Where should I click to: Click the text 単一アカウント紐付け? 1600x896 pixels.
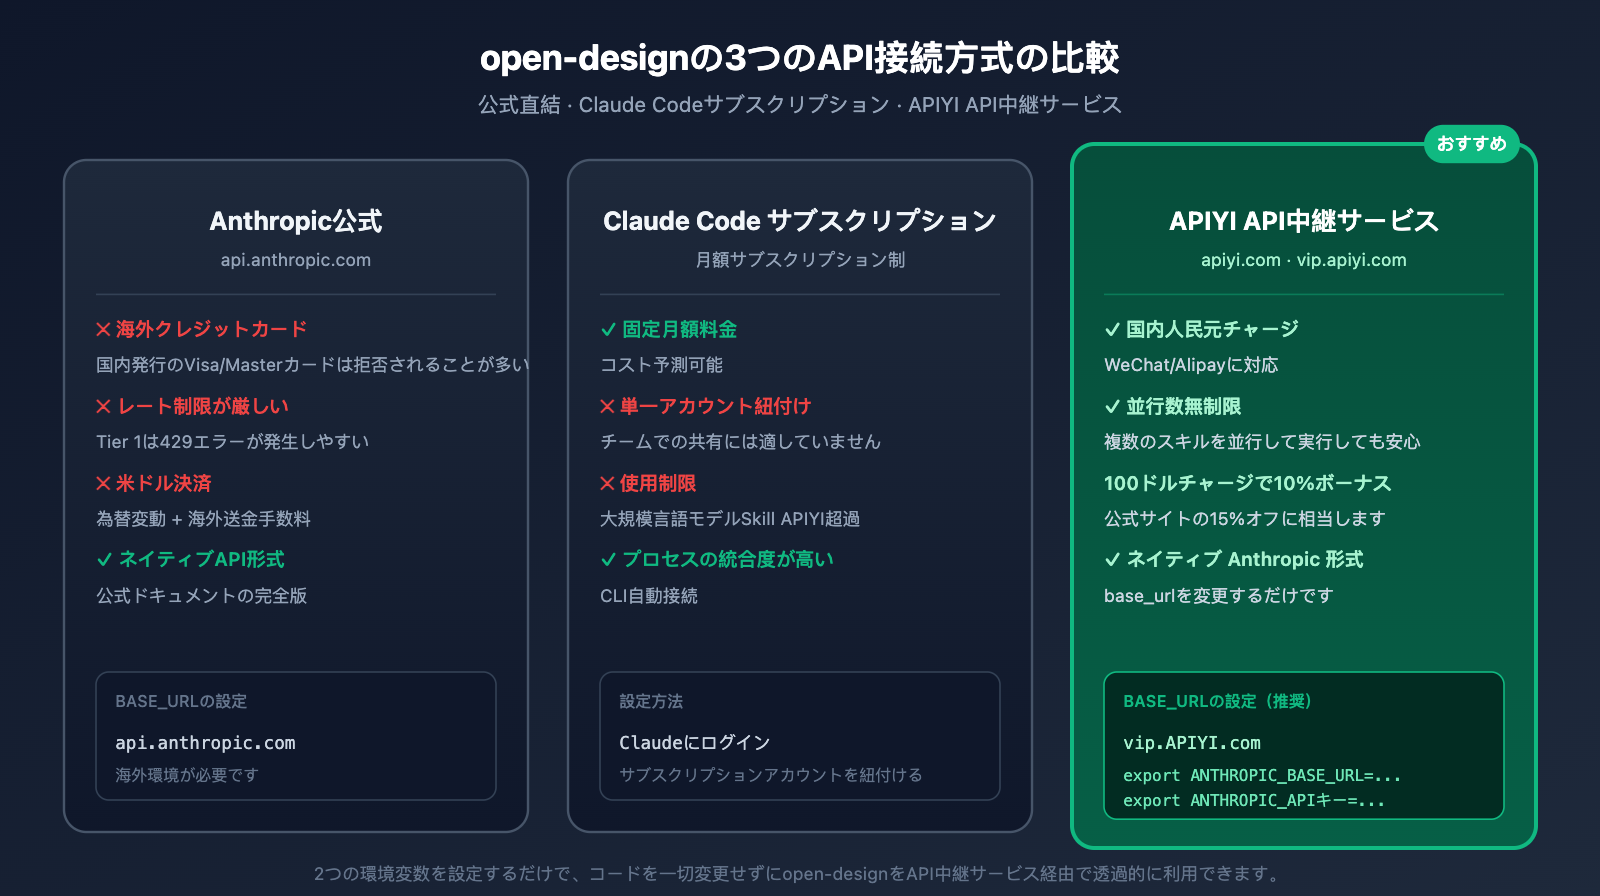(715, 407)
